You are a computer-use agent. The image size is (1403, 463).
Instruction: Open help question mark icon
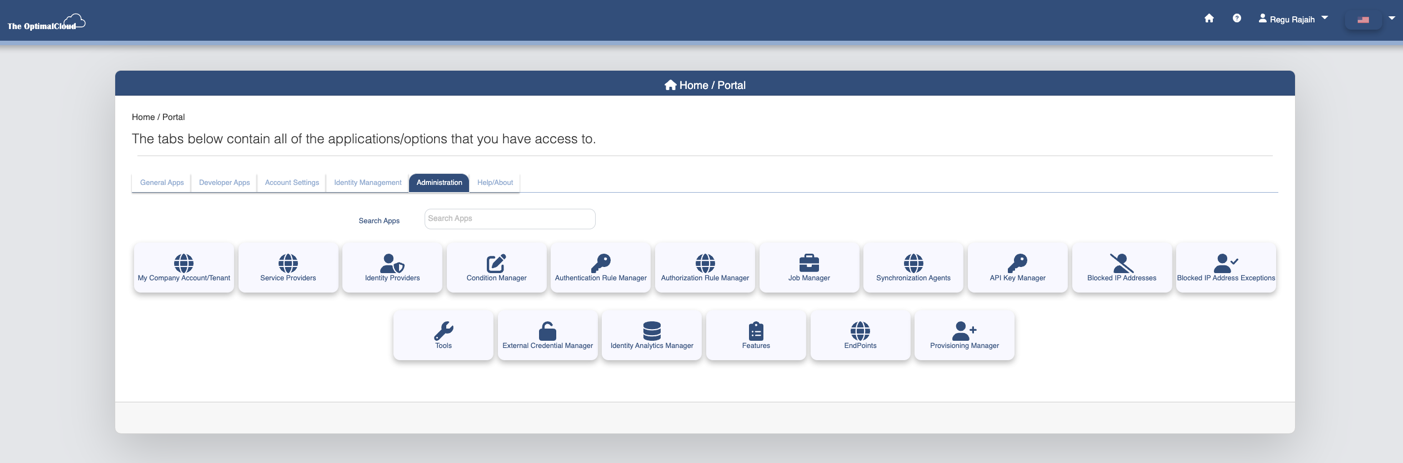pos(1237,18)
